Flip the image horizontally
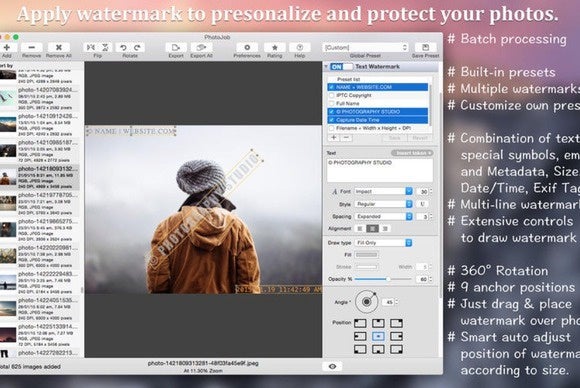Screen dimensions: 580x388 [x=91, y=47]
